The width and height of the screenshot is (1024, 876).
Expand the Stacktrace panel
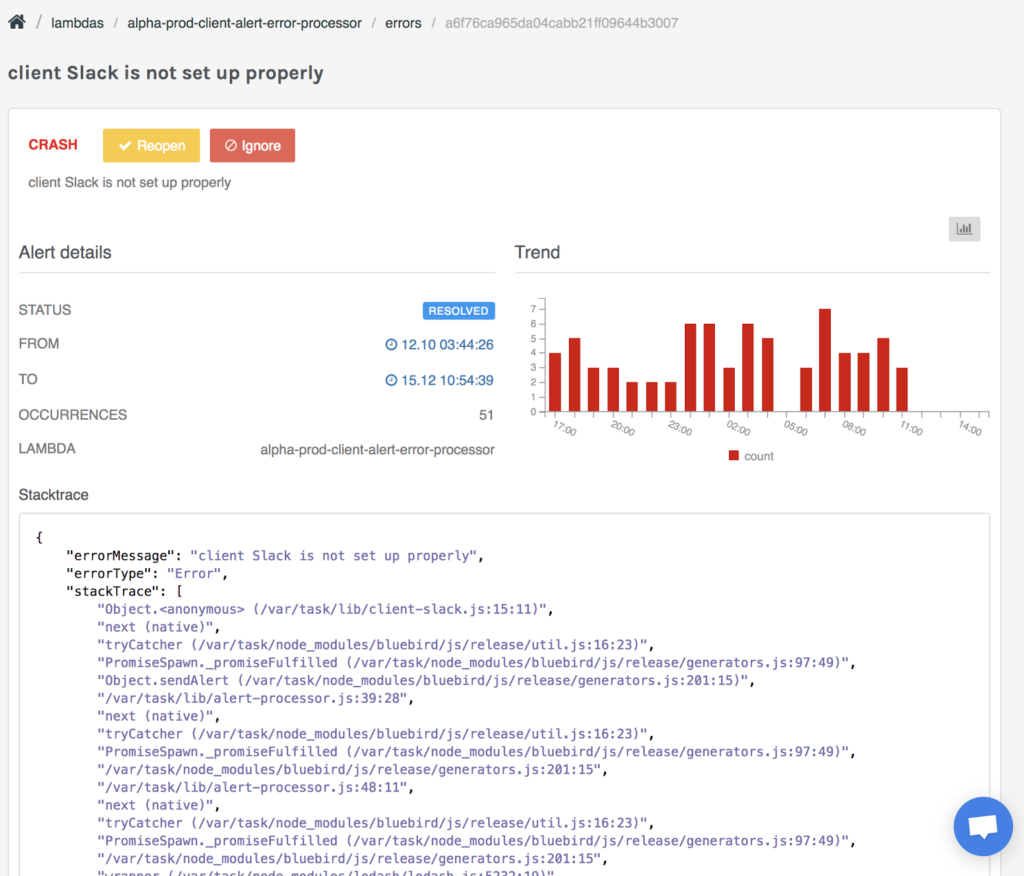pyautogui.click(x=52, y=494)
